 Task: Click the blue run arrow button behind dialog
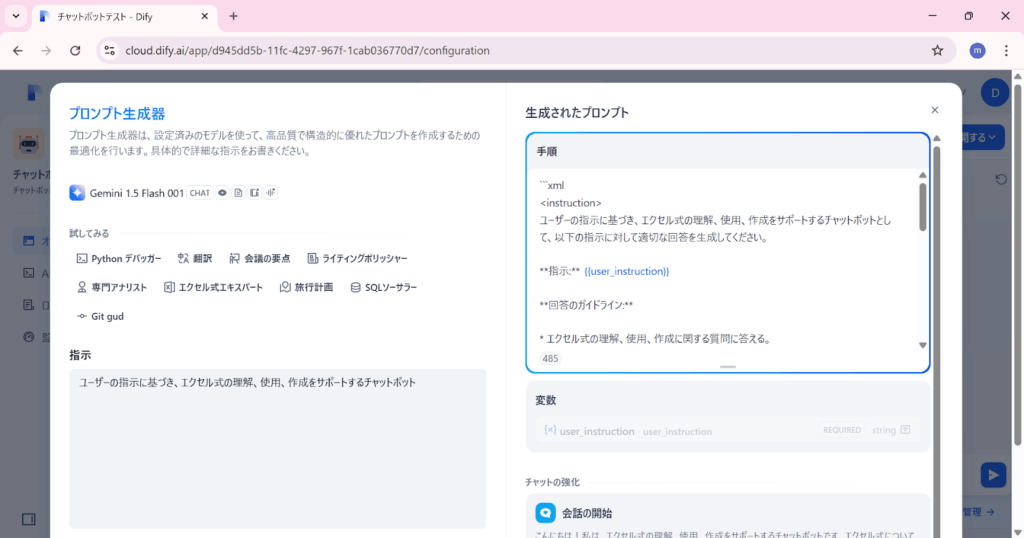(993, 475)
